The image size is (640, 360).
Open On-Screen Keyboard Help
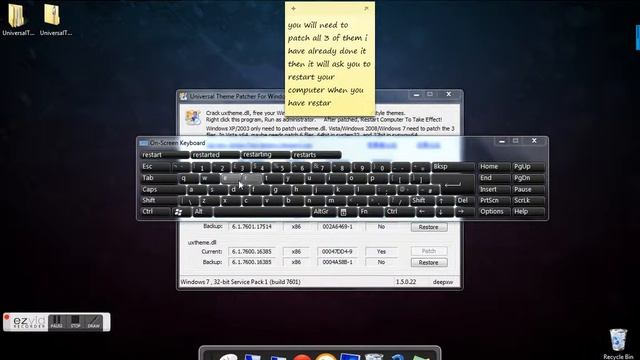(528, 212)
